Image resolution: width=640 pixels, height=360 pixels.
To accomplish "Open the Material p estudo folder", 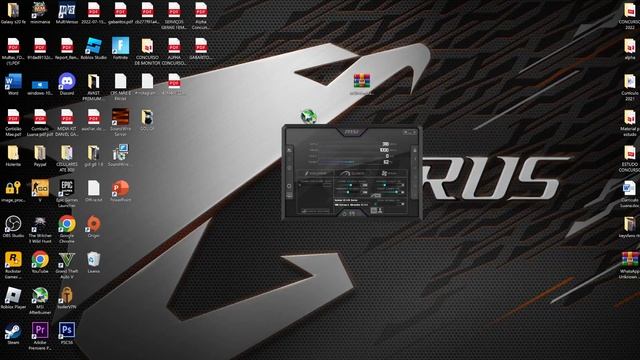I will pos(630,123).
